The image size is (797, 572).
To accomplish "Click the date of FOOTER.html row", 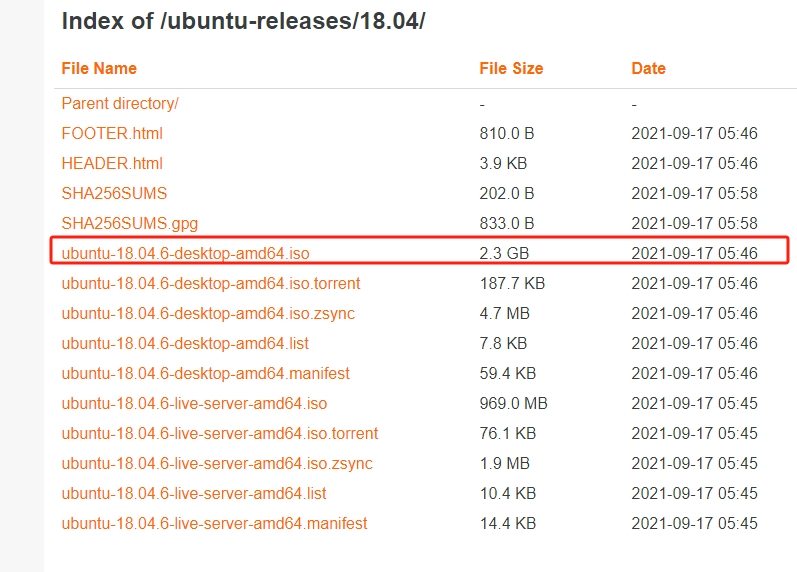I will tap(694, 133).
